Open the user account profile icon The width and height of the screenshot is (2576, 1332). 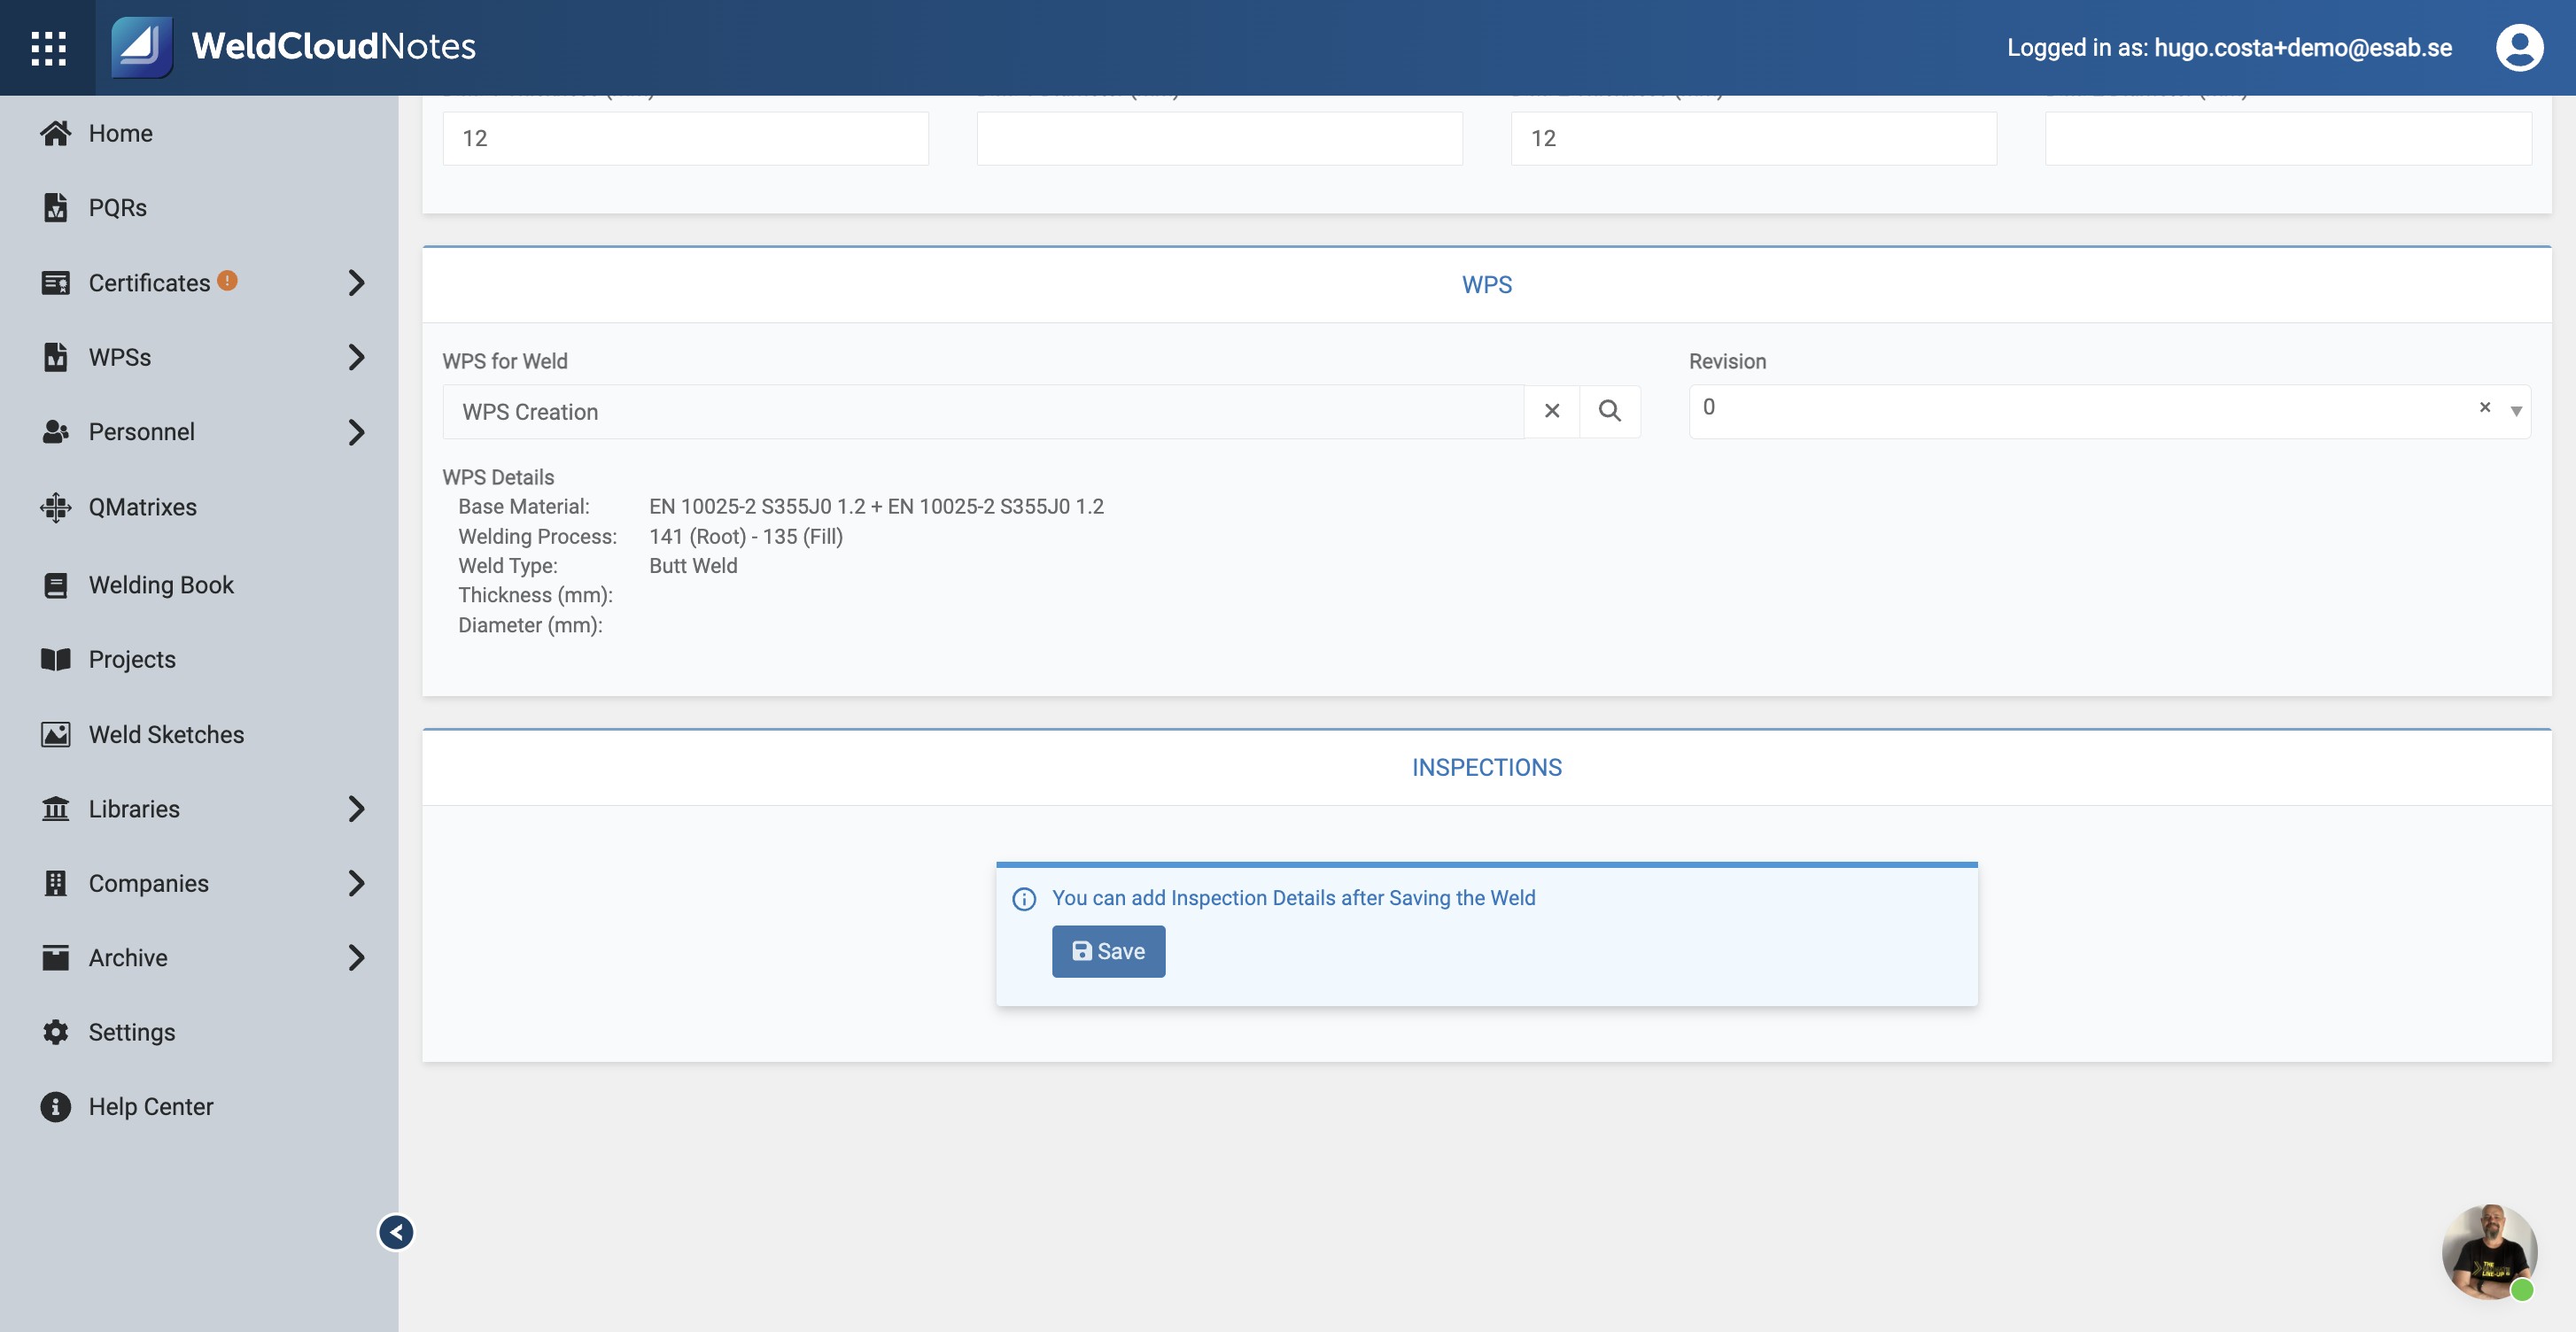coord(2519,47)
